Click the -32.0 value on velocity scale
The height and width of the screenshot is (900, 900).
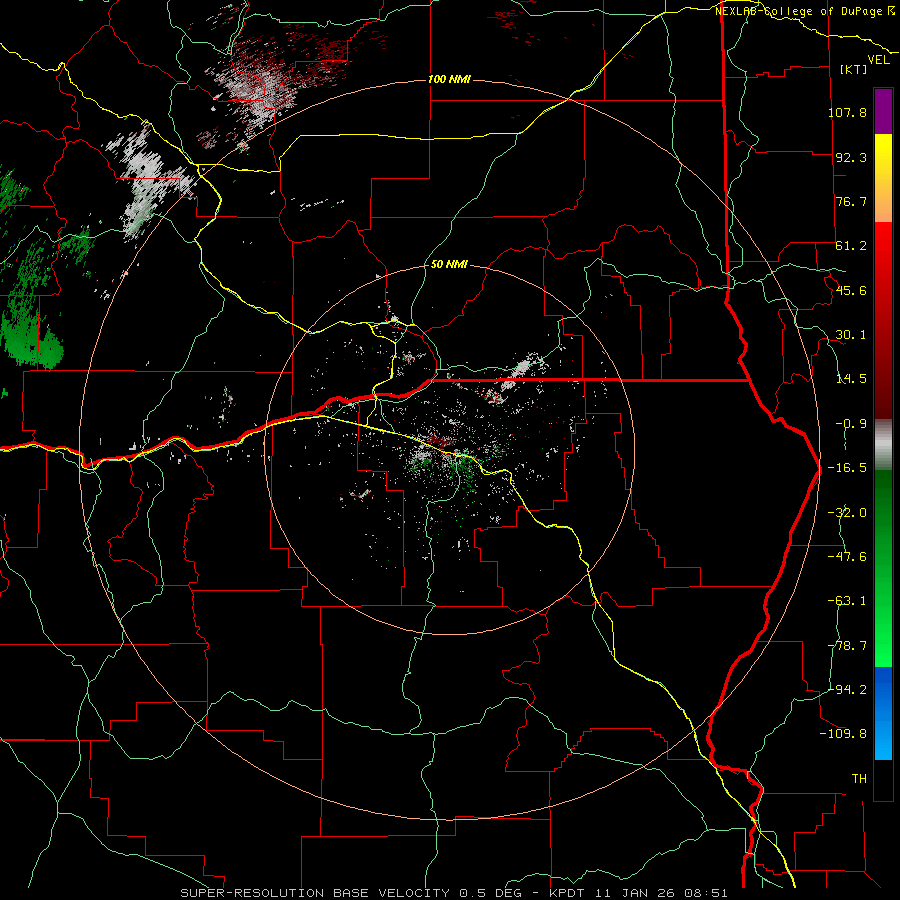coord(847,512)
